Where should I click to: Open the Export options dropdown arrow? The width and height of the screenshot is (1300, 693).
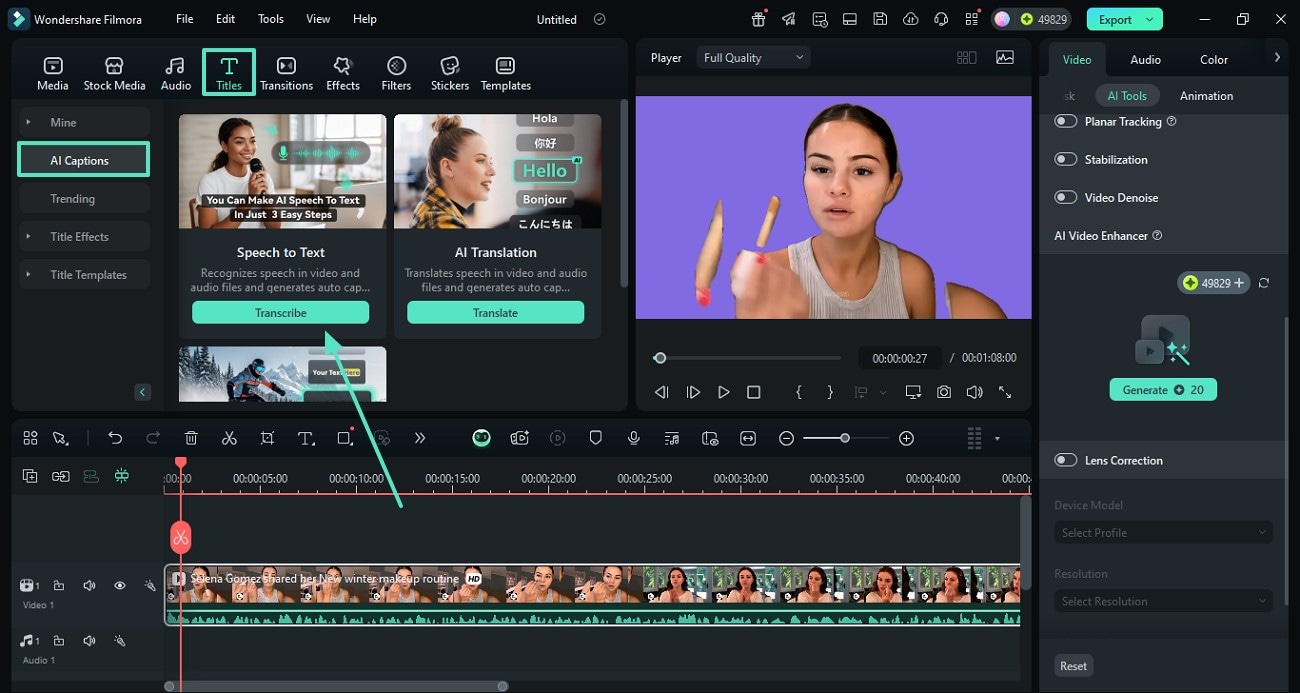[x=1150, y=19]
